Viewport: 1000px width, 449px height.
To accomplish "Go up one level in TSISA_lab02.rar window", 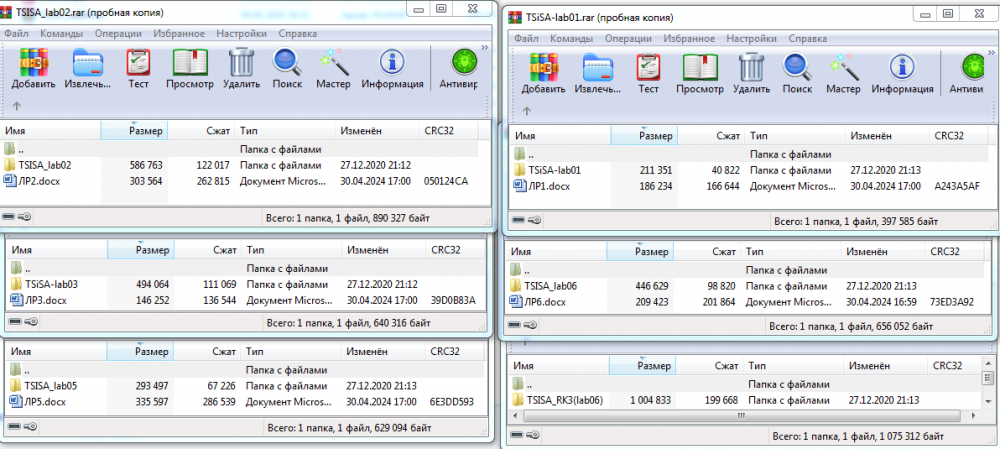I will coord(16,105).
